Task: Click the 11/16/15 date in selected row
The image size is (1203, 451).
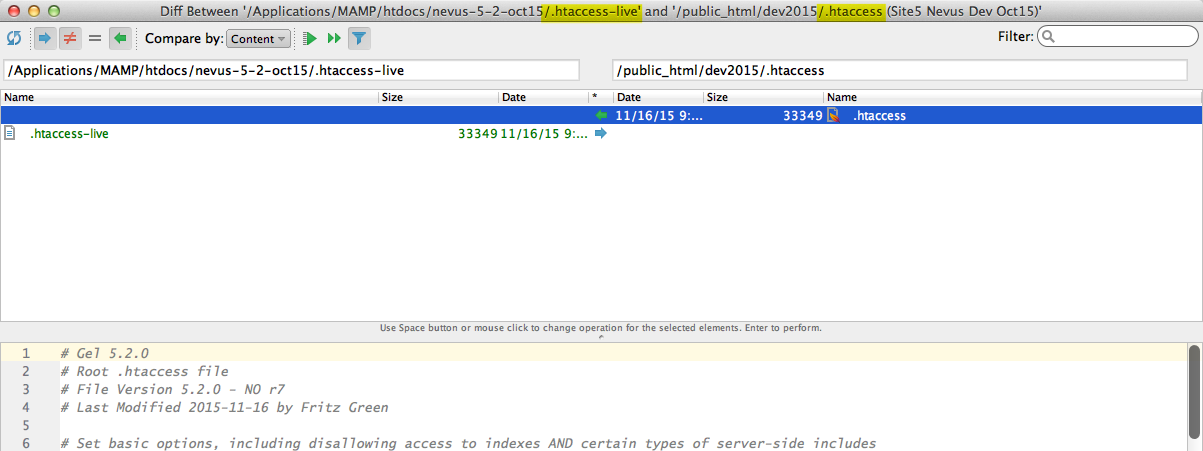Action: (x=659, y=115)
